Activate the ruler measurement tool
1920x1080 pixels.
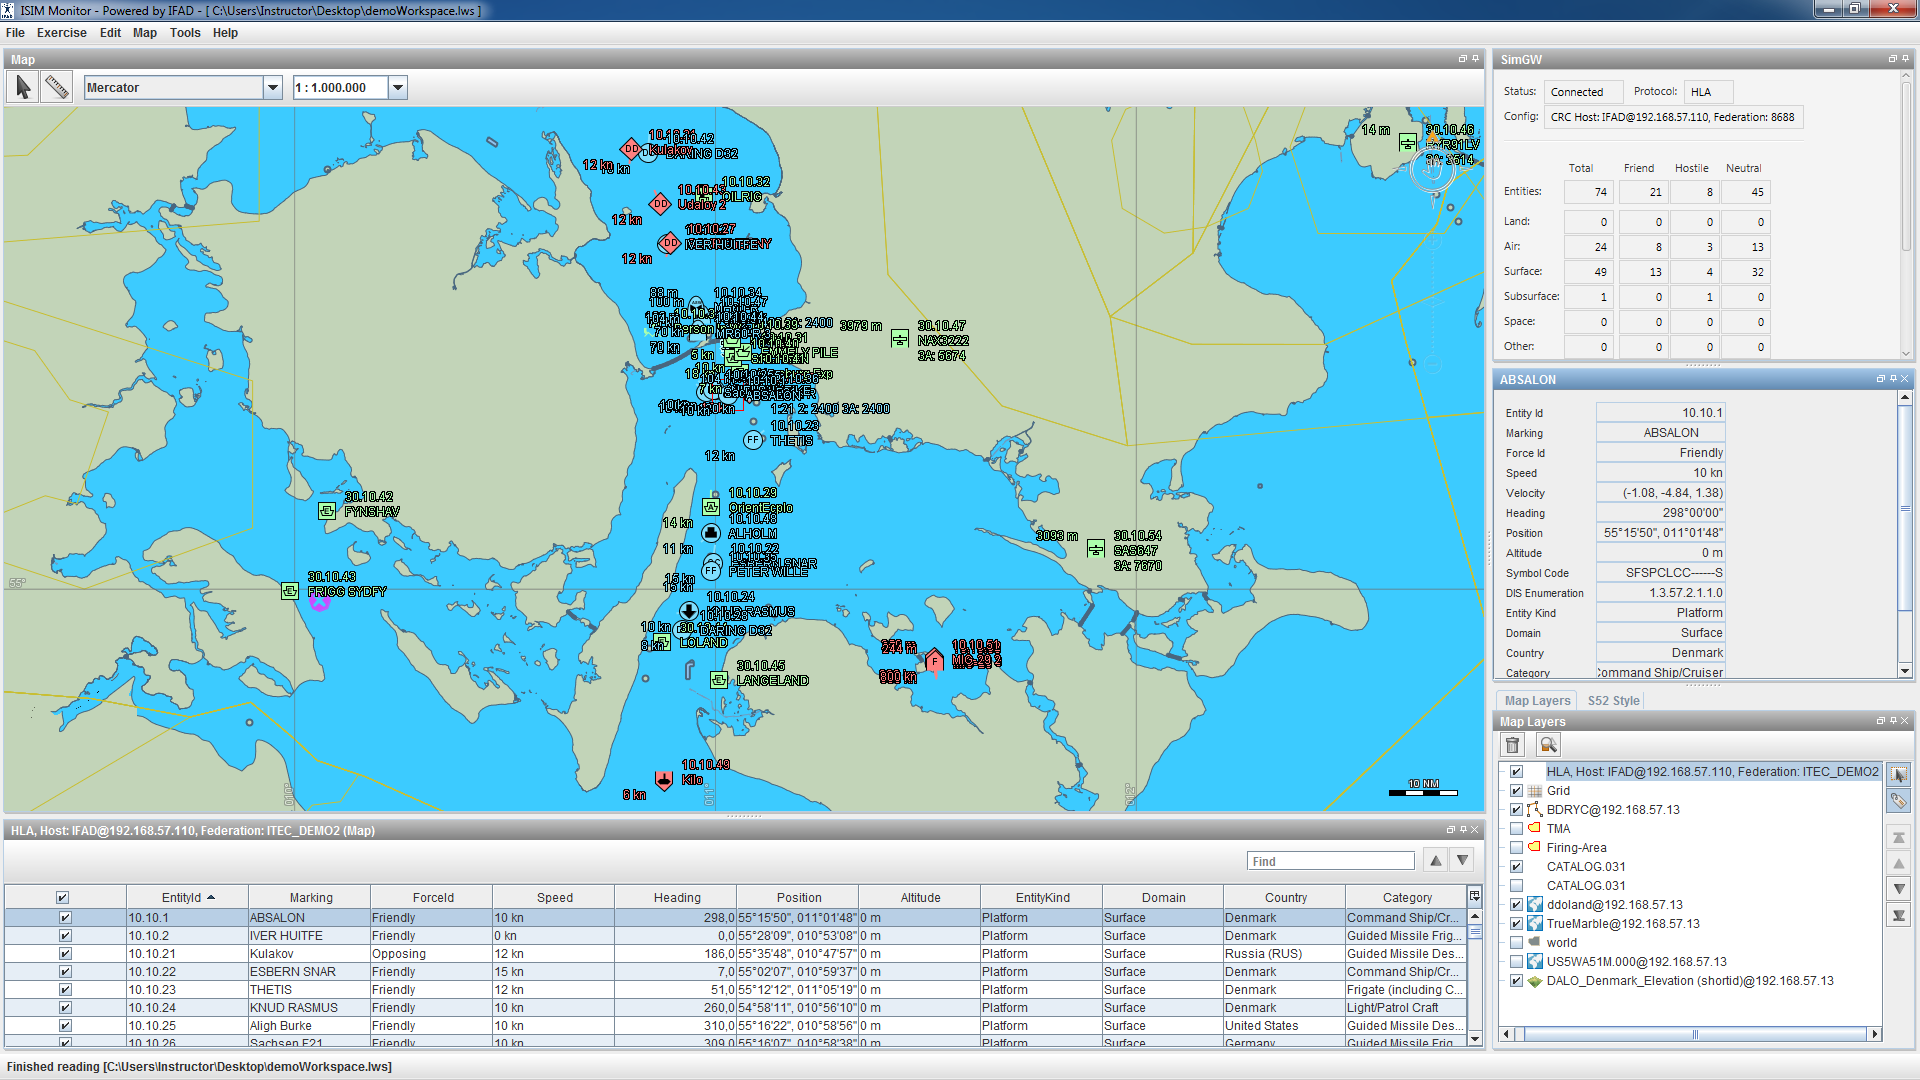(x=57, y=88)
